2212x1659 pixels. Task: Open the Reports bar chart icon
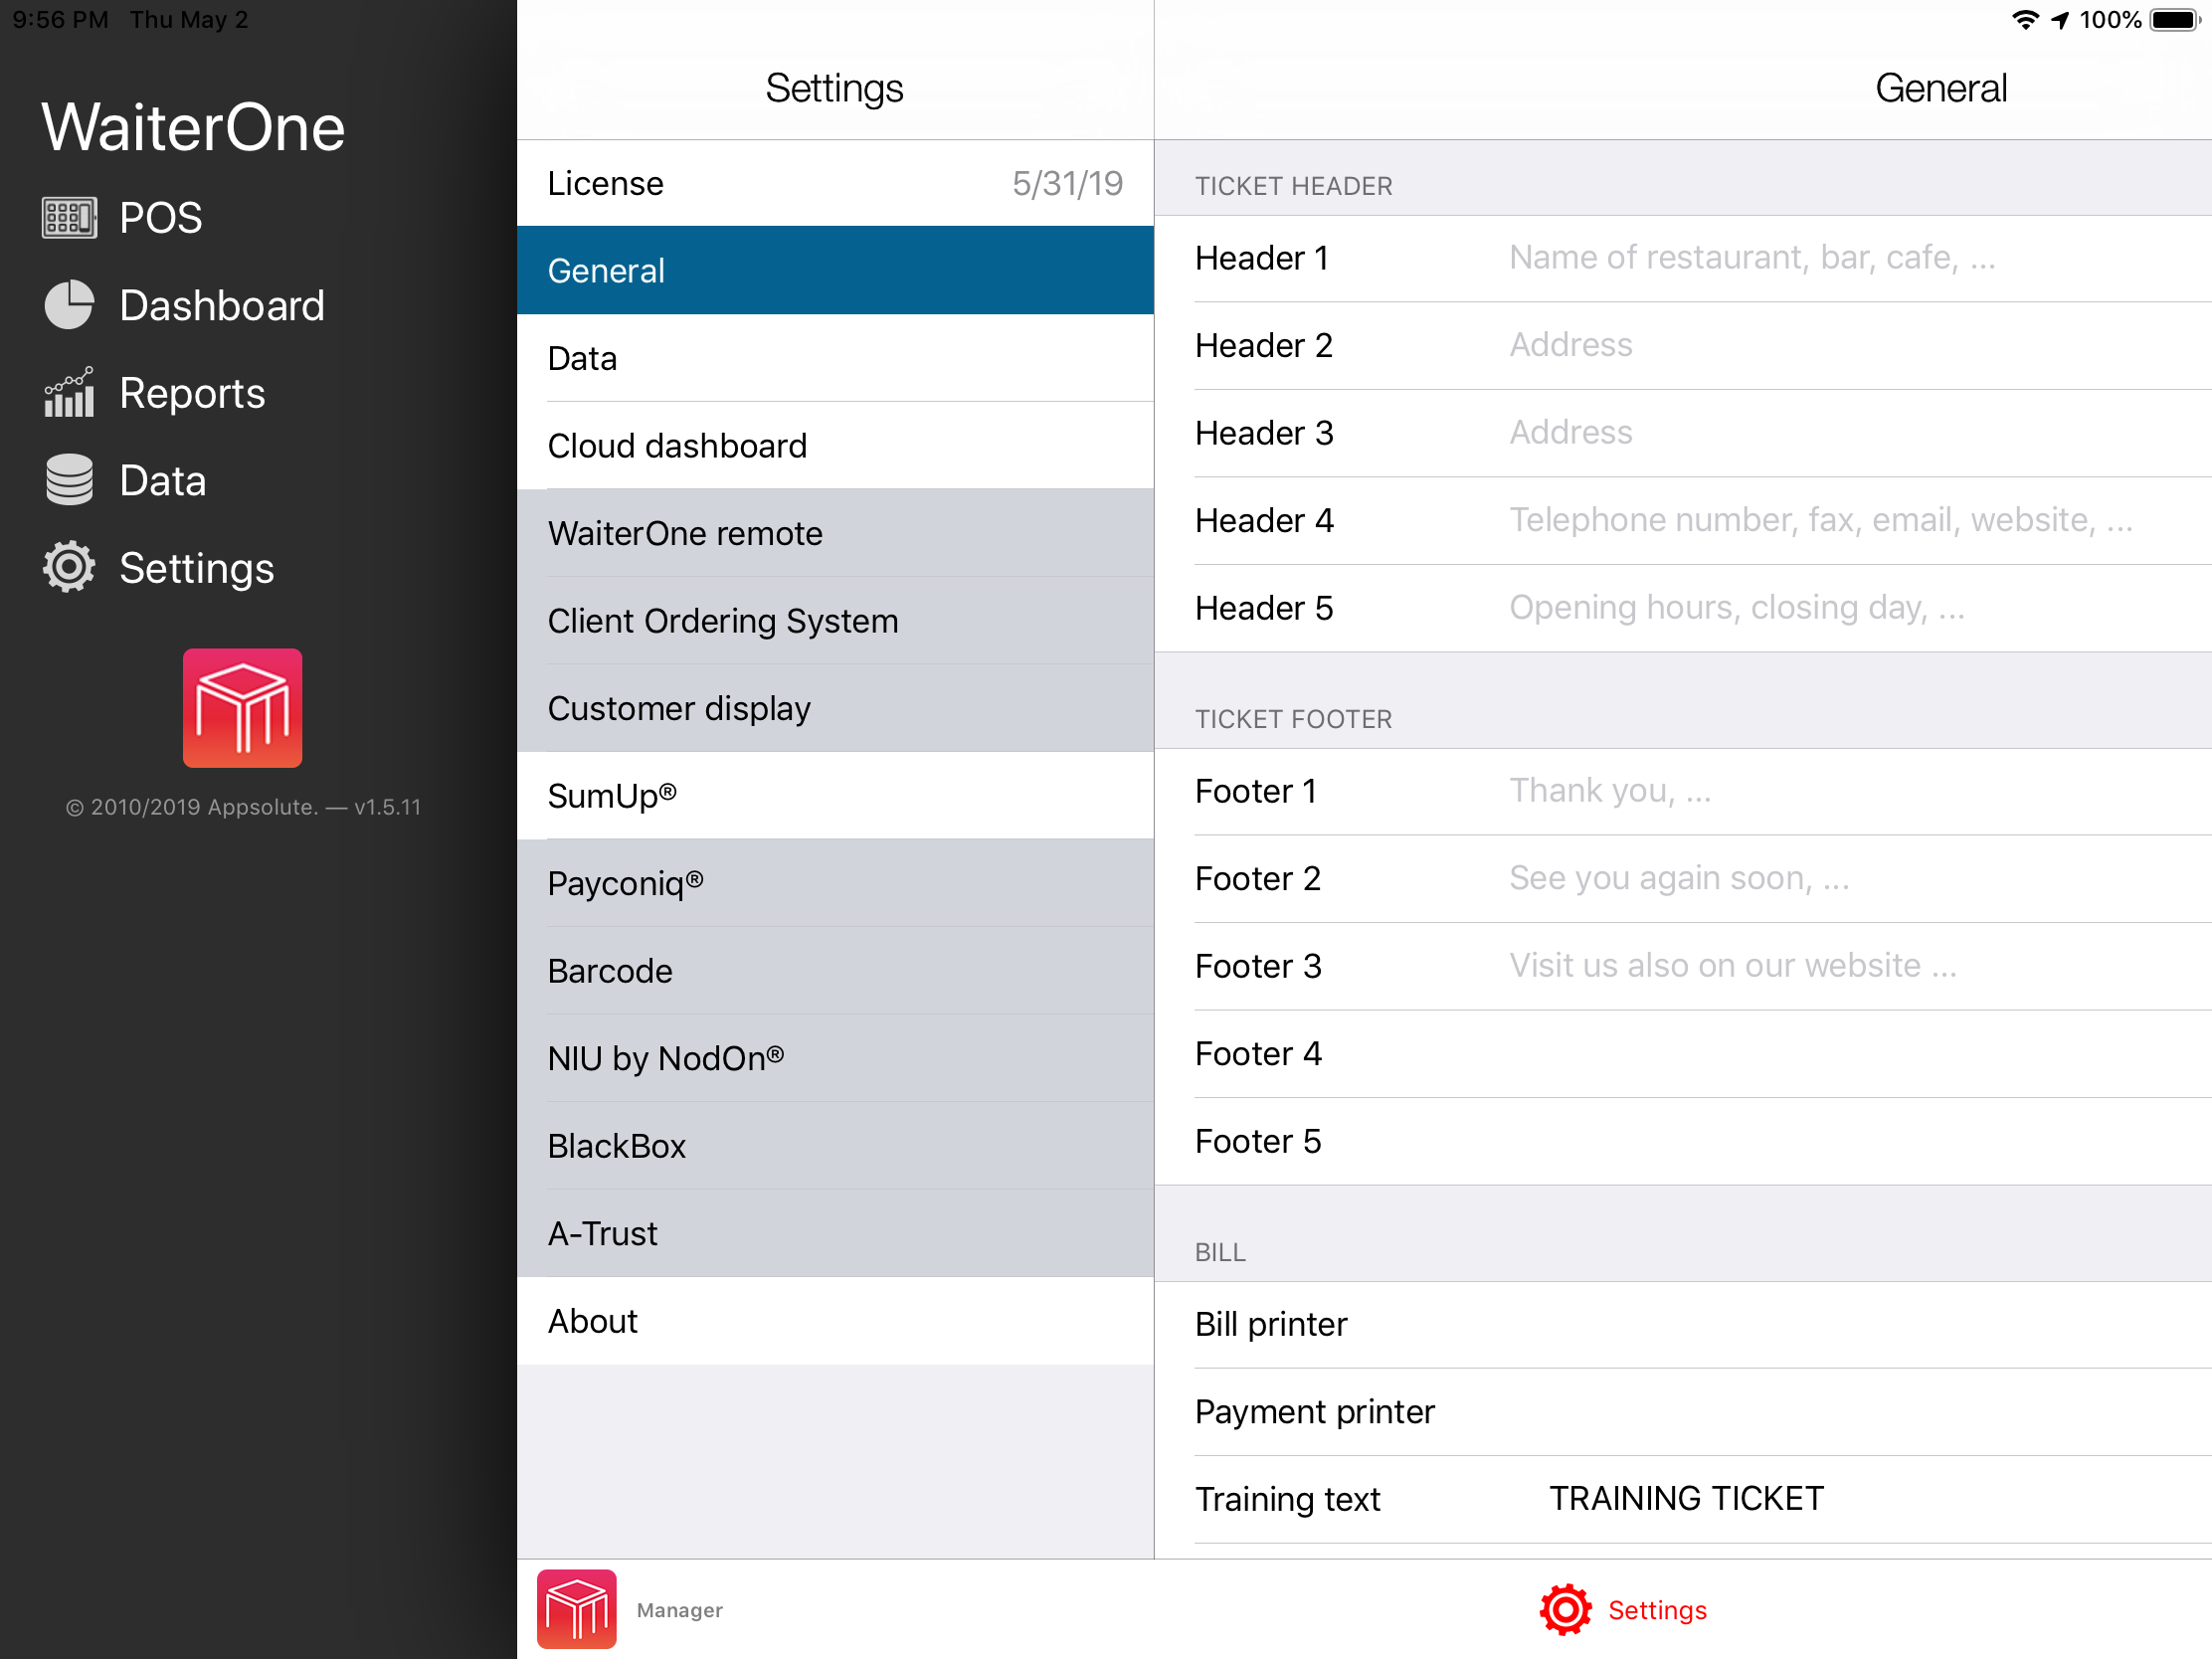[x=69, y=392]
